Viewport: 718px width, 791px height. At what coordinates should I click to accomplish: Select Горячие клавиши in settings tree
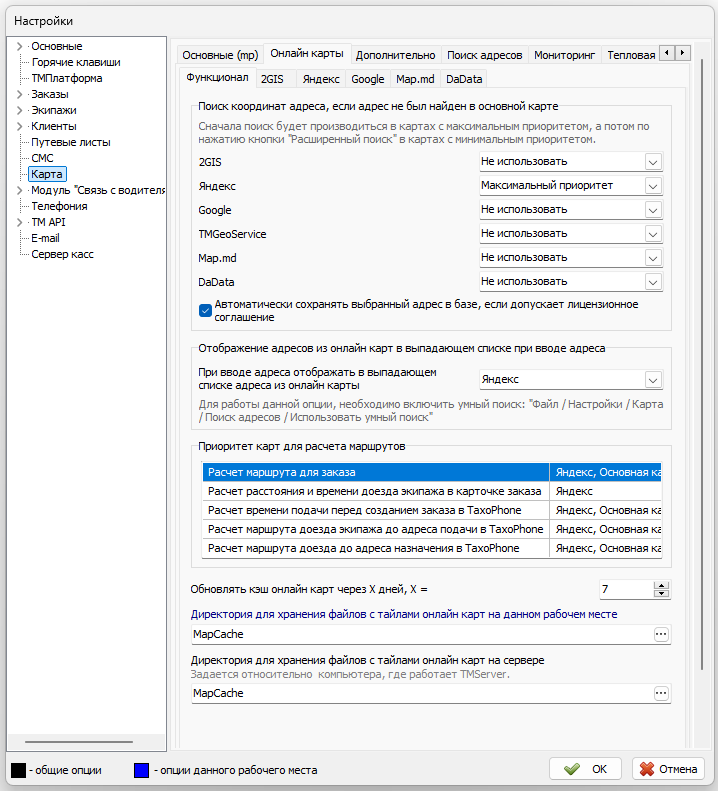point(76,62)
